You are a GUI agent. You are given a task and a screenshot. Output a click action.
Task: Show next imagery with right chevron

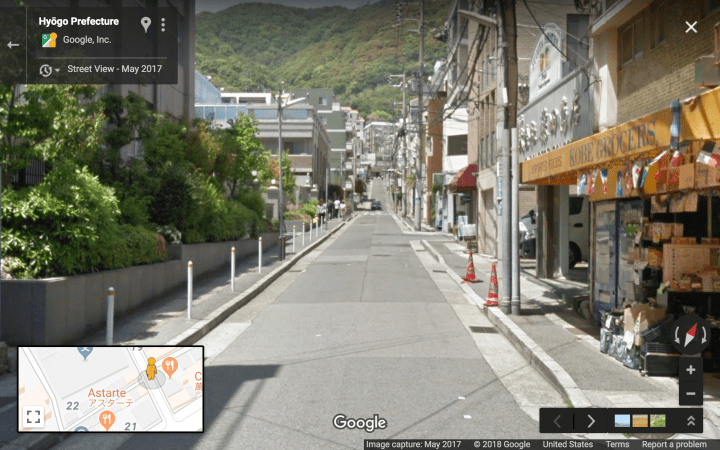pyautogui.click(x=591, y=421)
